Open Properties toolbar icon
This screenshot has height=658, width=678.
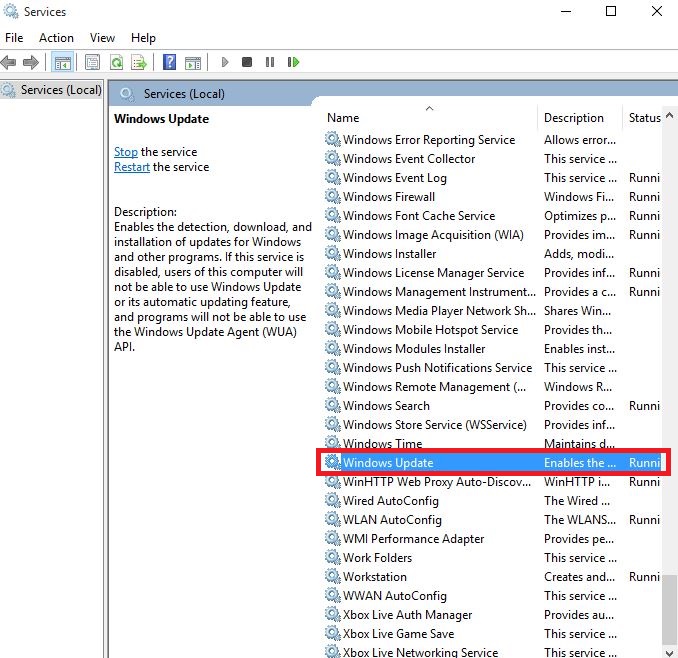[92, 63]
